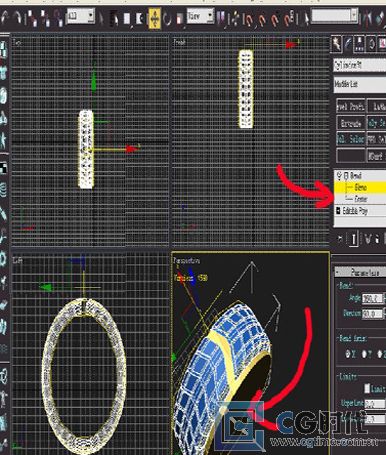Image resolution: width=386 pixels, height=455 pixels.
Task: Click the modifier button right of Vol. Select
Action: pyautogui.click(x=377, y=139)
